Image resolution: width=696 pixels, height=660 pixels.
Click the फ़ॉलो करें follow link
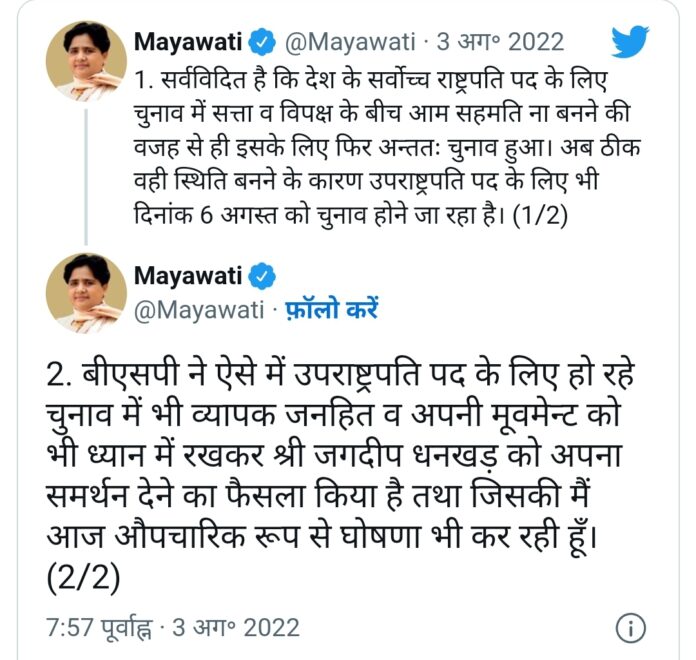pos(331,309)
